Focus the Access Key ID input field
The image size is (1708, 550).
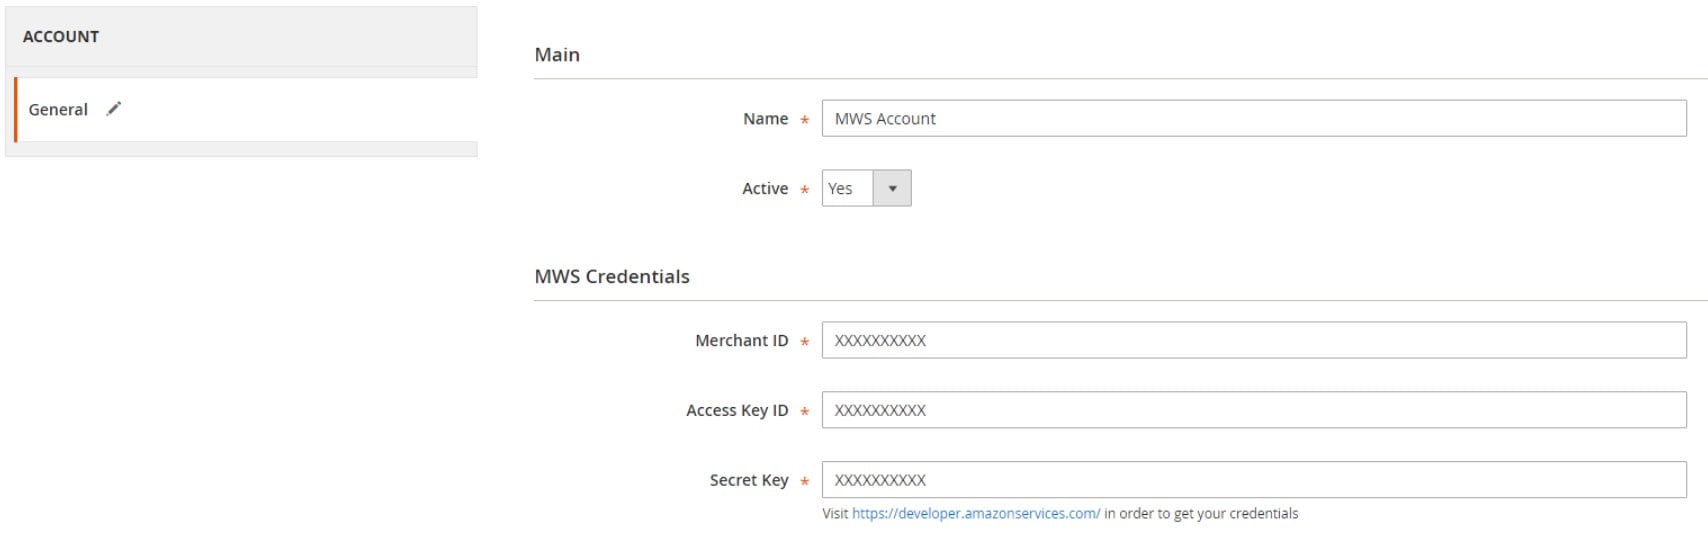coord(1254,411)
